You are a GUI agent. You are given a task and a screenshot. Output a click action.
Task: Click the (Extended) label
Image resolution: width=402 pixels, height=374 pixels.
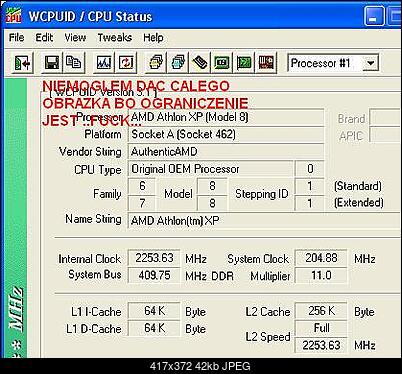click(359, 203)
